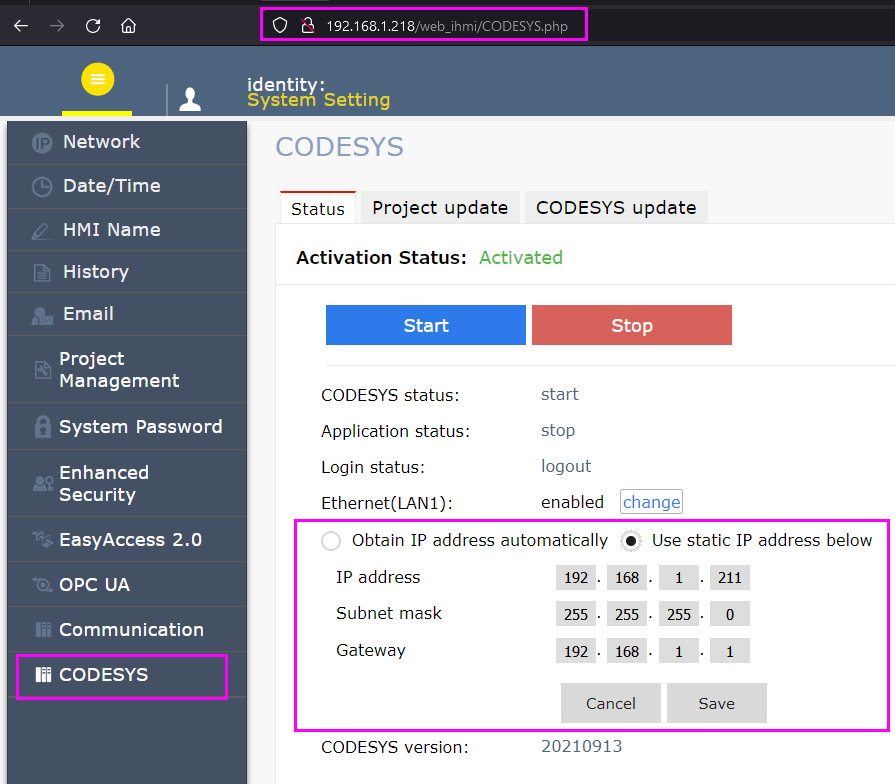Click the shield tracking protection icon
Viewport: 895px width, 784px height.
click(x=280, y=26)
